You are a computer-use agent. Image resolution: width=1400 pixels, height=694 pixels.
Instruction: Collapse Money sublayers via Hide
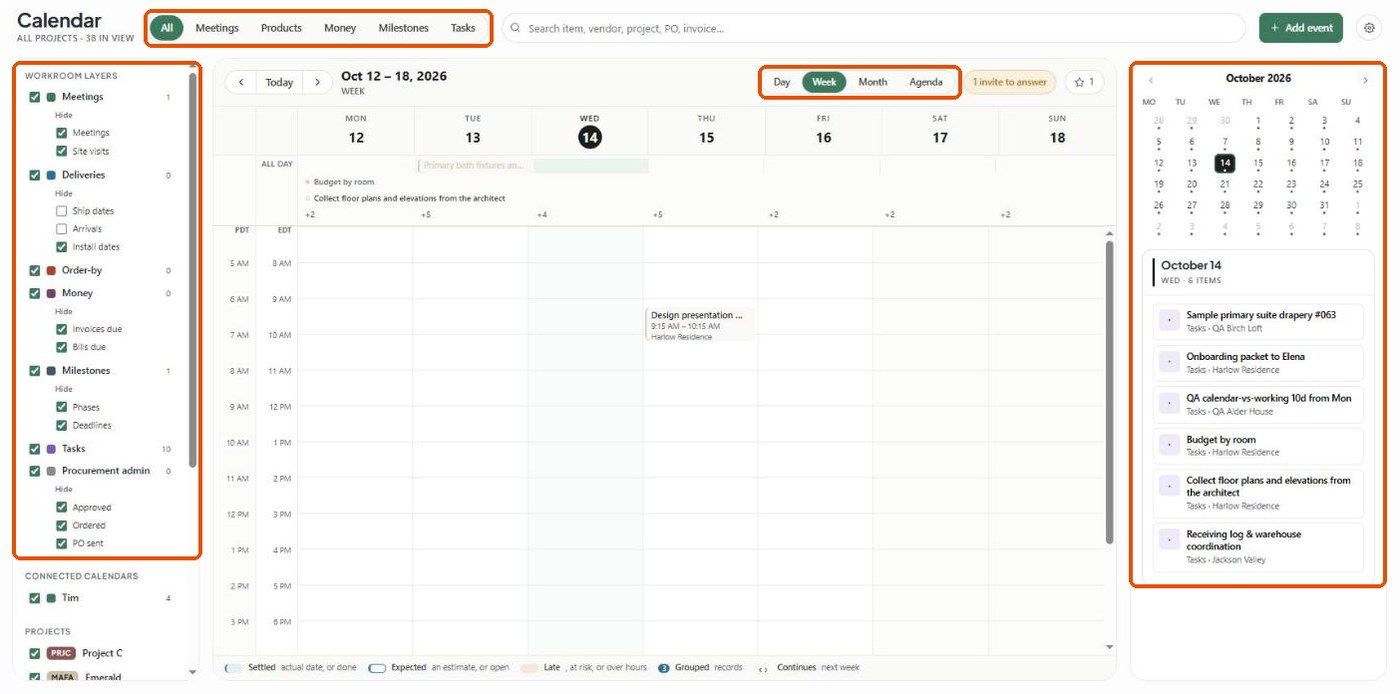63,311
